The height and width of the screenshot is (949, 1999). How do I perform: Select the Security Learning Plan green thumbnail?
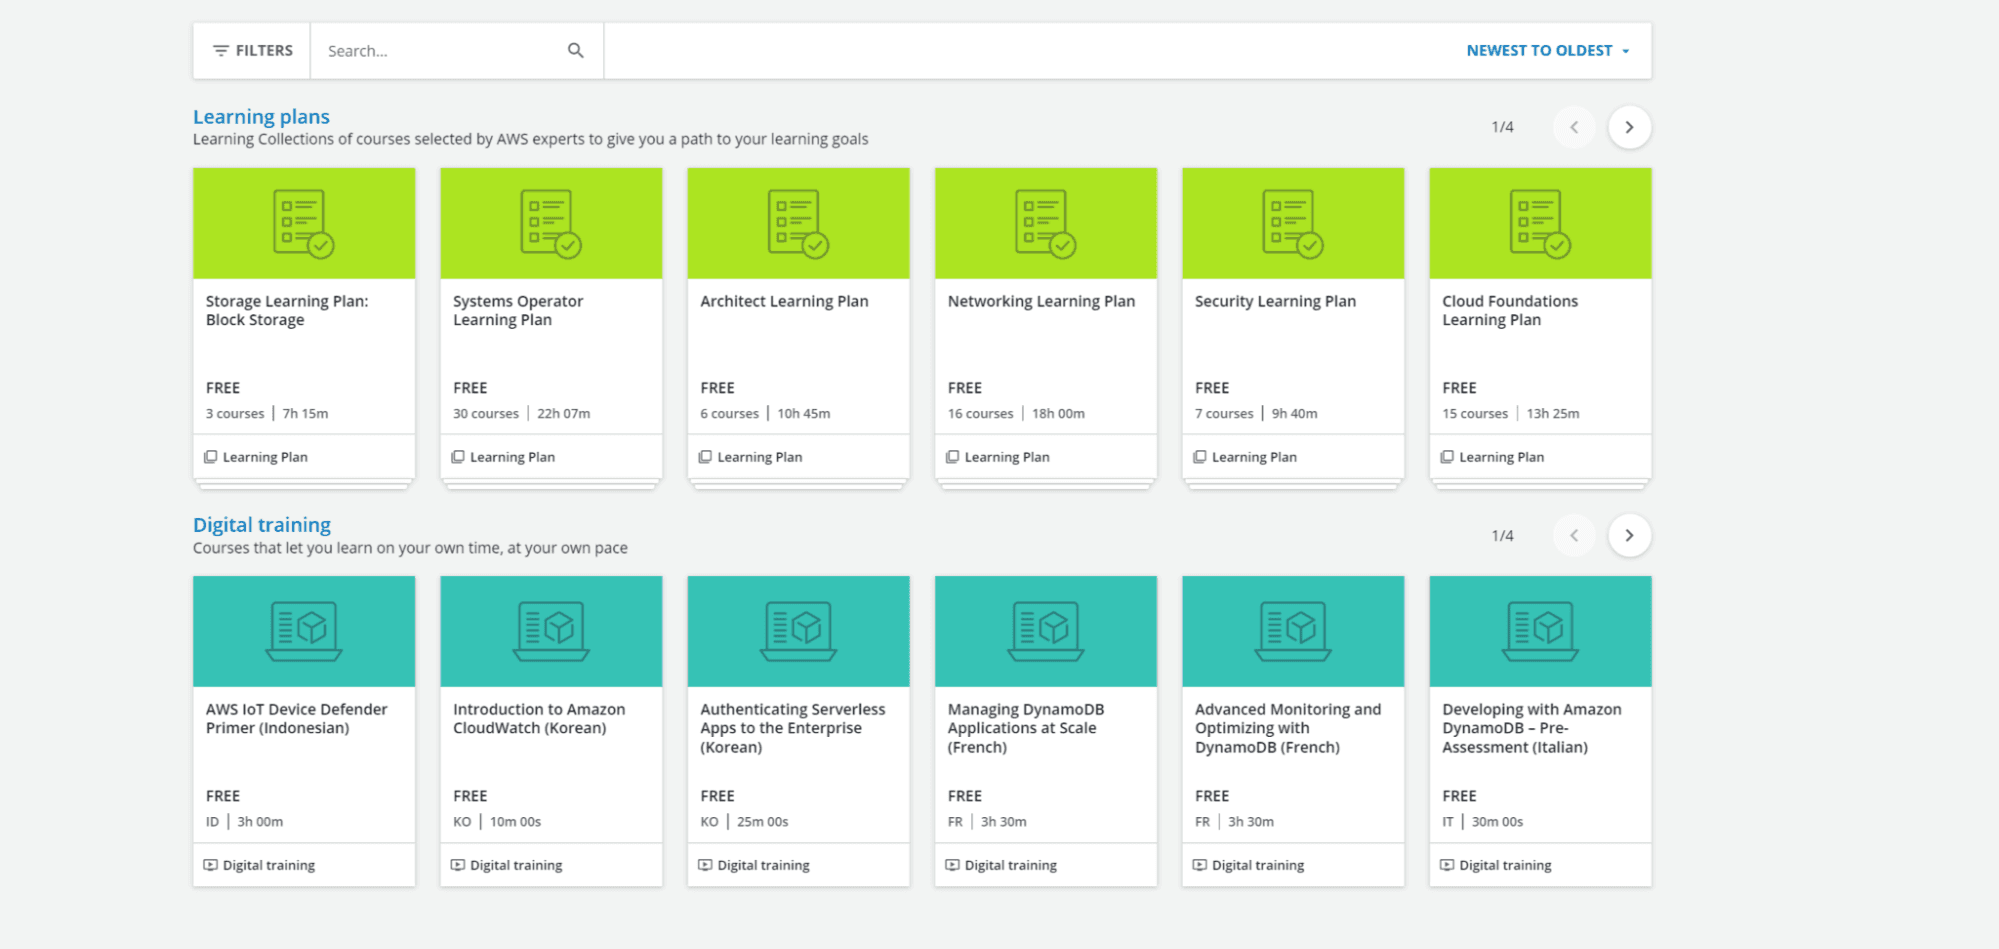tap(1292, 223)
